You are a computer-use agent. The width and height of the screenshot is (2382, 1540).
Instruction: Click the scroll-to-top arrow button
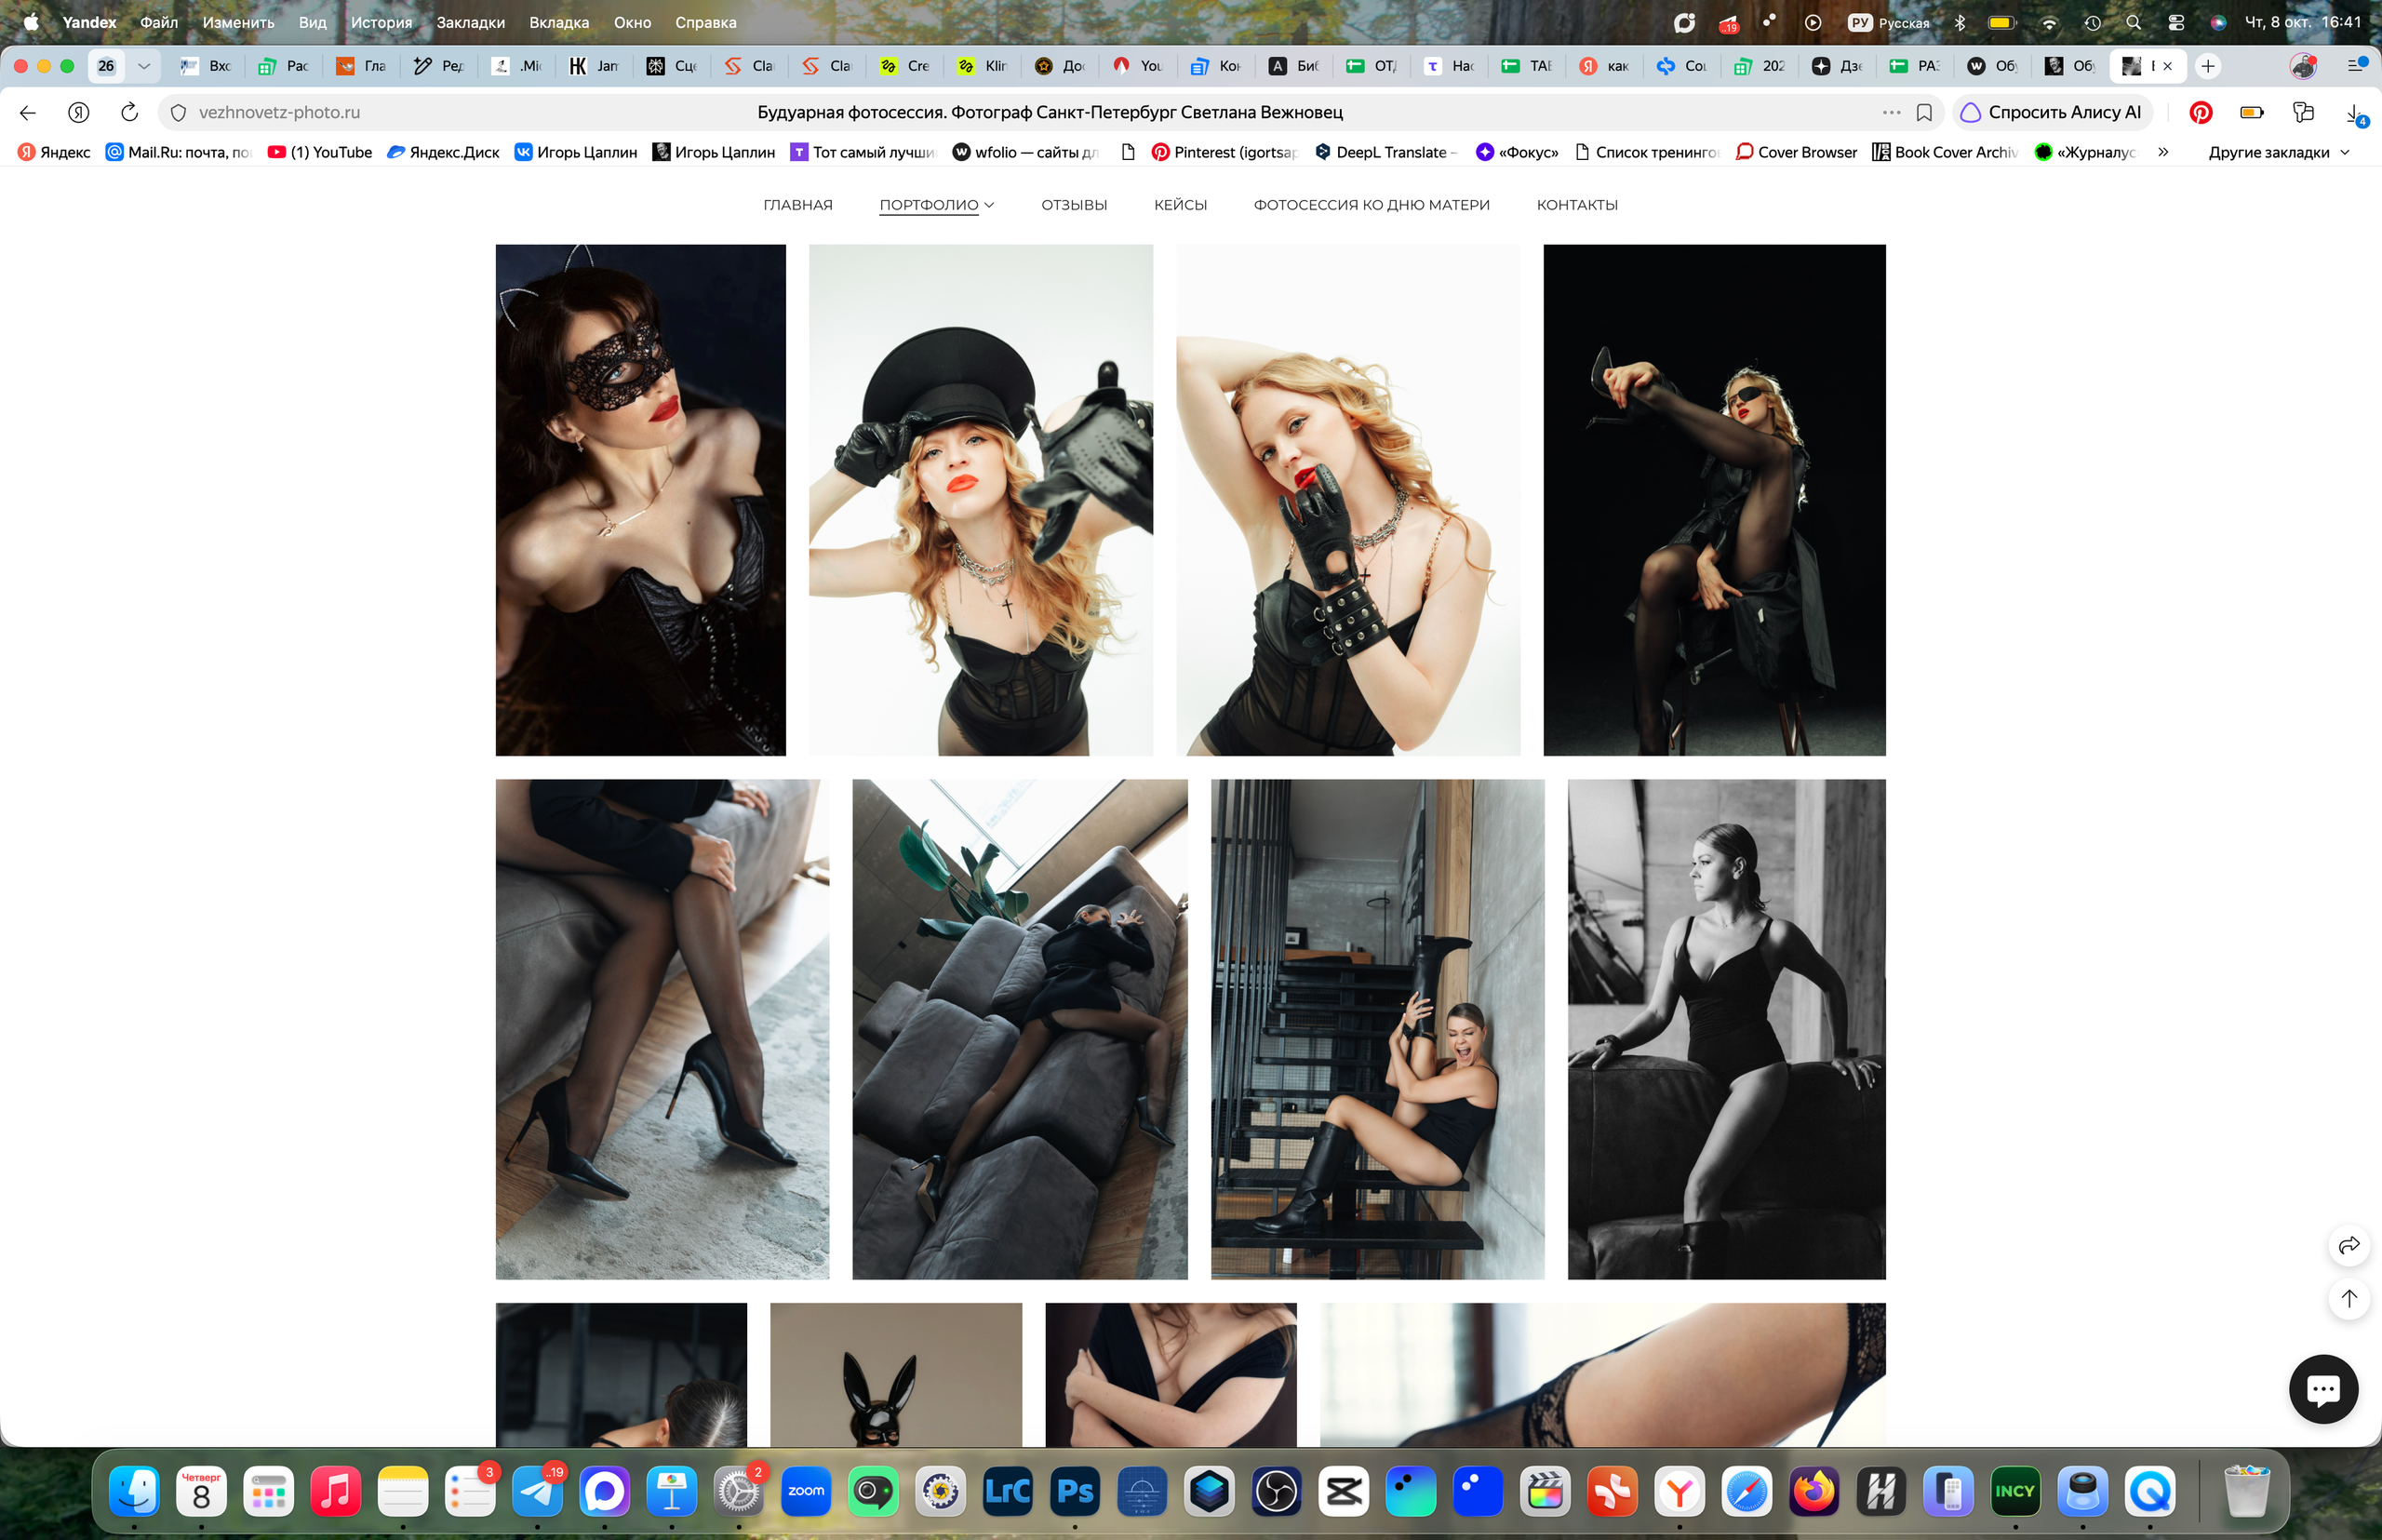pos(2348,1298)
